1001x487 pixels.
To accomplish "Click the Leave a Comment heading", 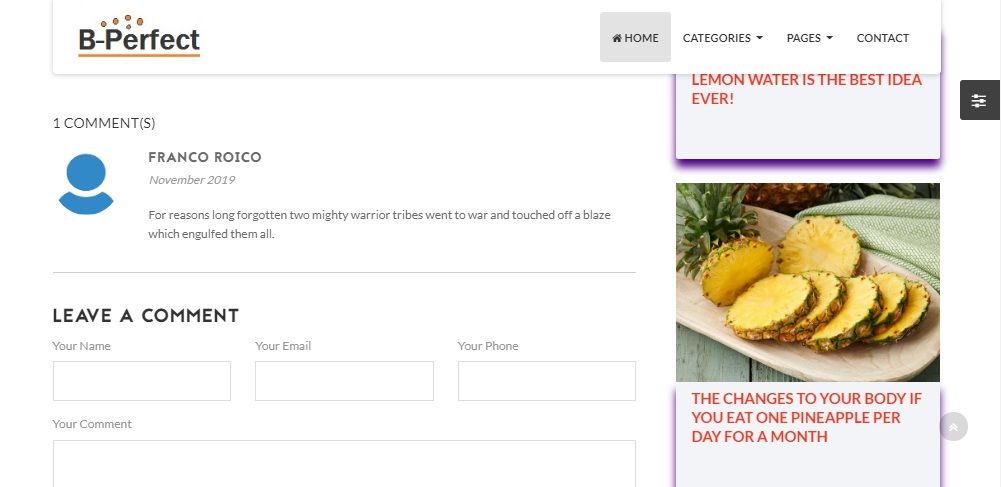I will coord(146,316).
